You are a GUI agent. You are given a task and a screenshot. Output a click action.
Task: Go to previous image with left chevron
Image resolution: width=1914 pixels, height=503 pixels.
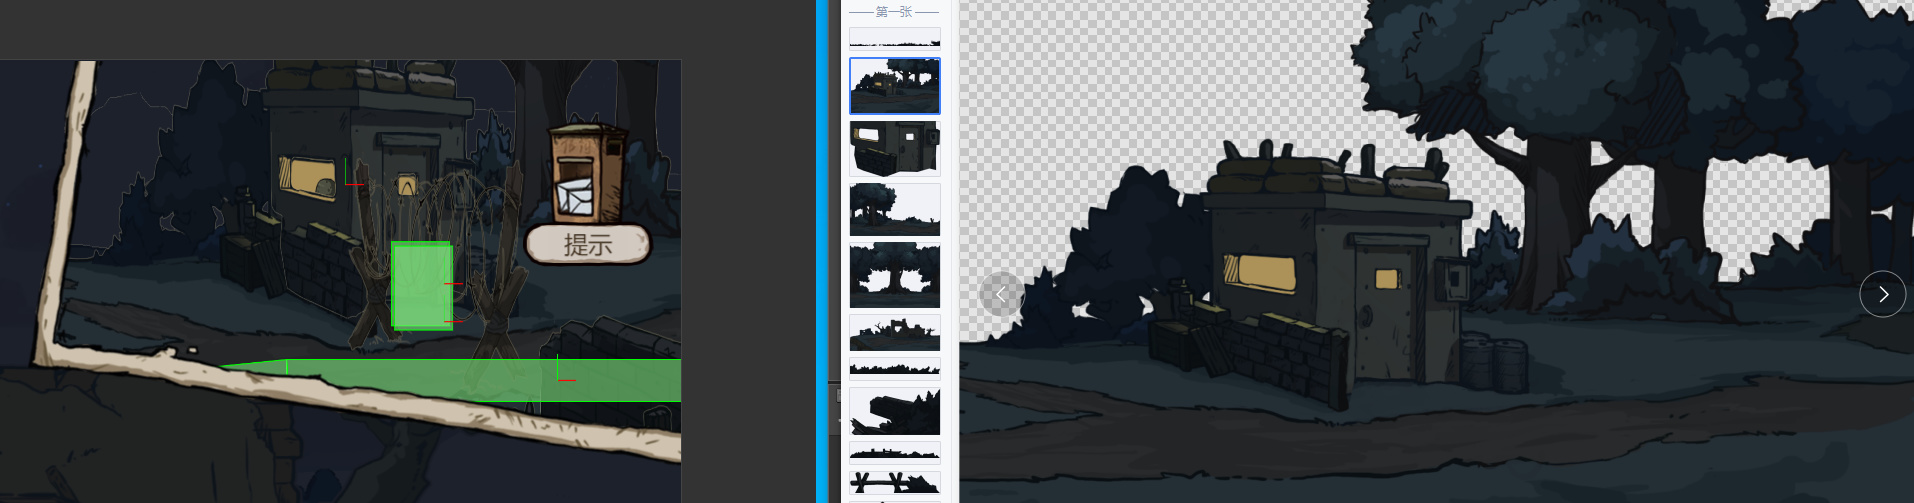pos(1001,294)
